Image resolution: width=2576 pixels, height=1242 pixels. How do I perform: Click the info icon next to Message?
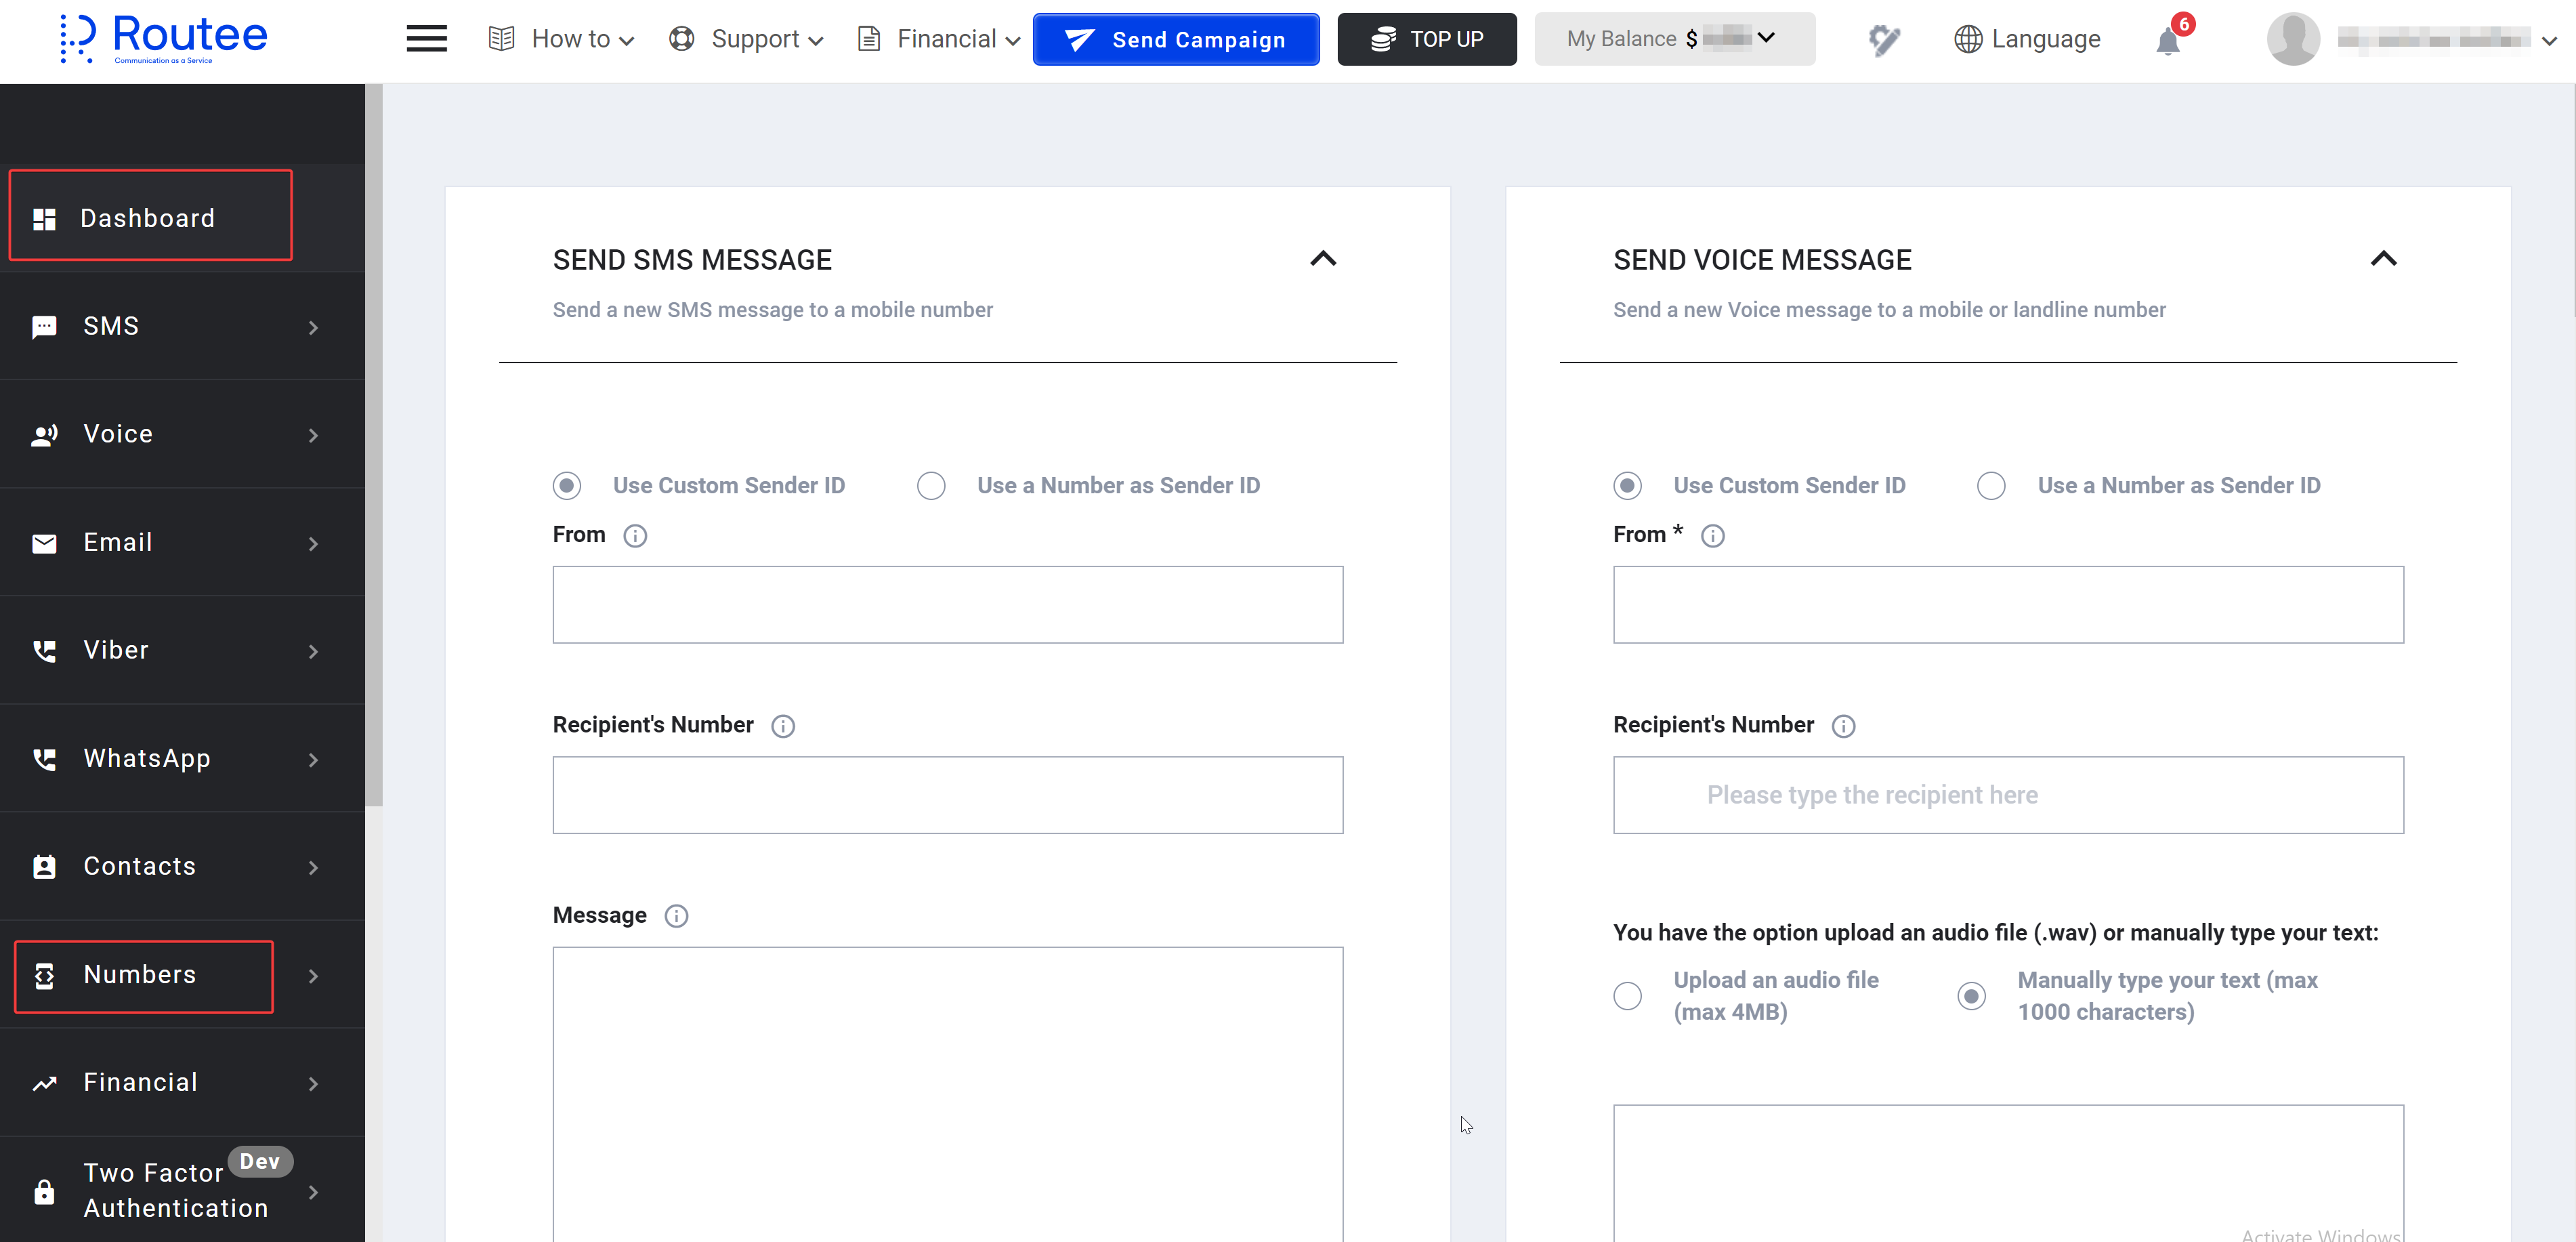[x=677, y=916]
